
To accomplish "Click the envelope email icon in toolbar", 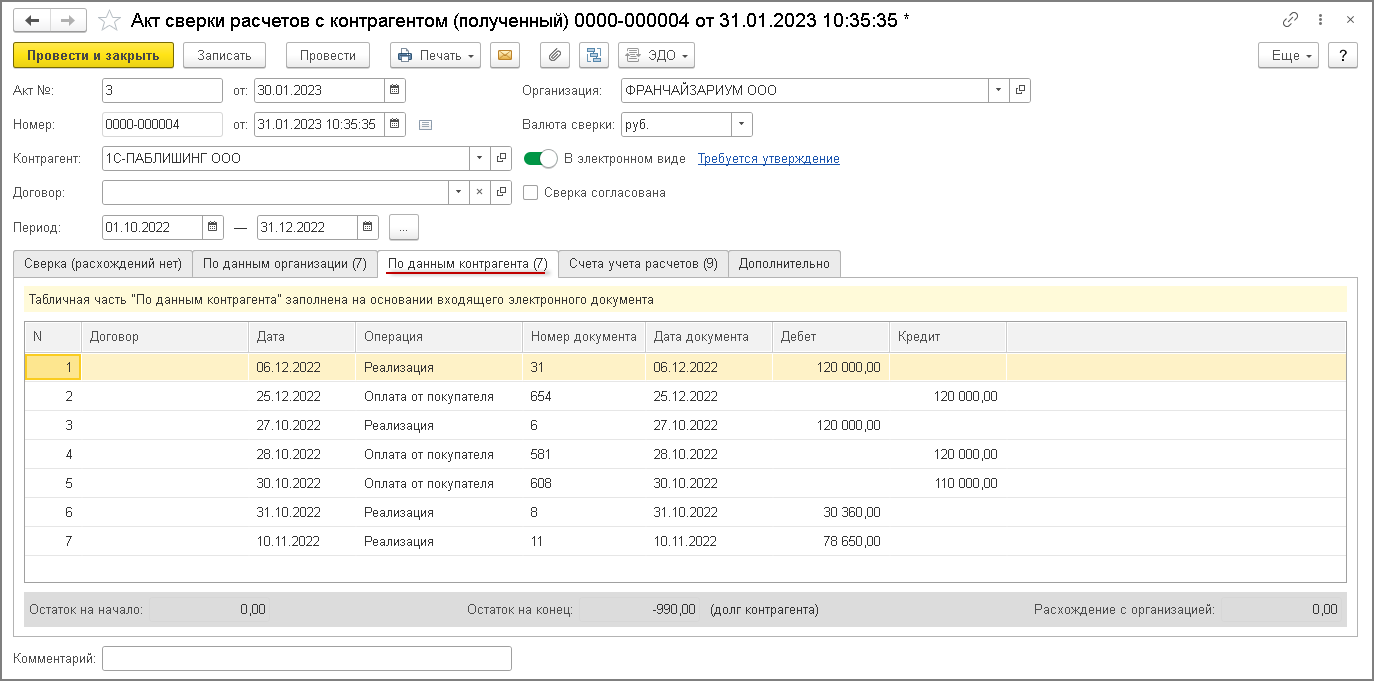I will point(505,55).
